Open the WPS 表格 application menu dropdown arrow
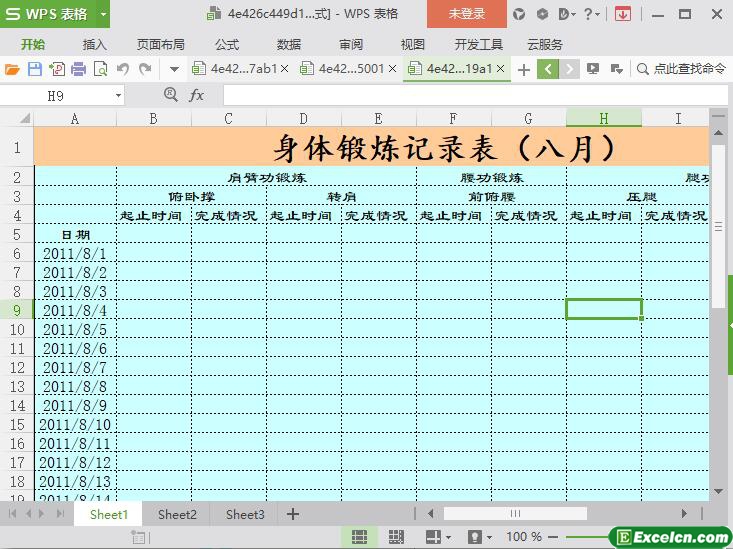This screenshot has width=733, height=549. (103, 14)
